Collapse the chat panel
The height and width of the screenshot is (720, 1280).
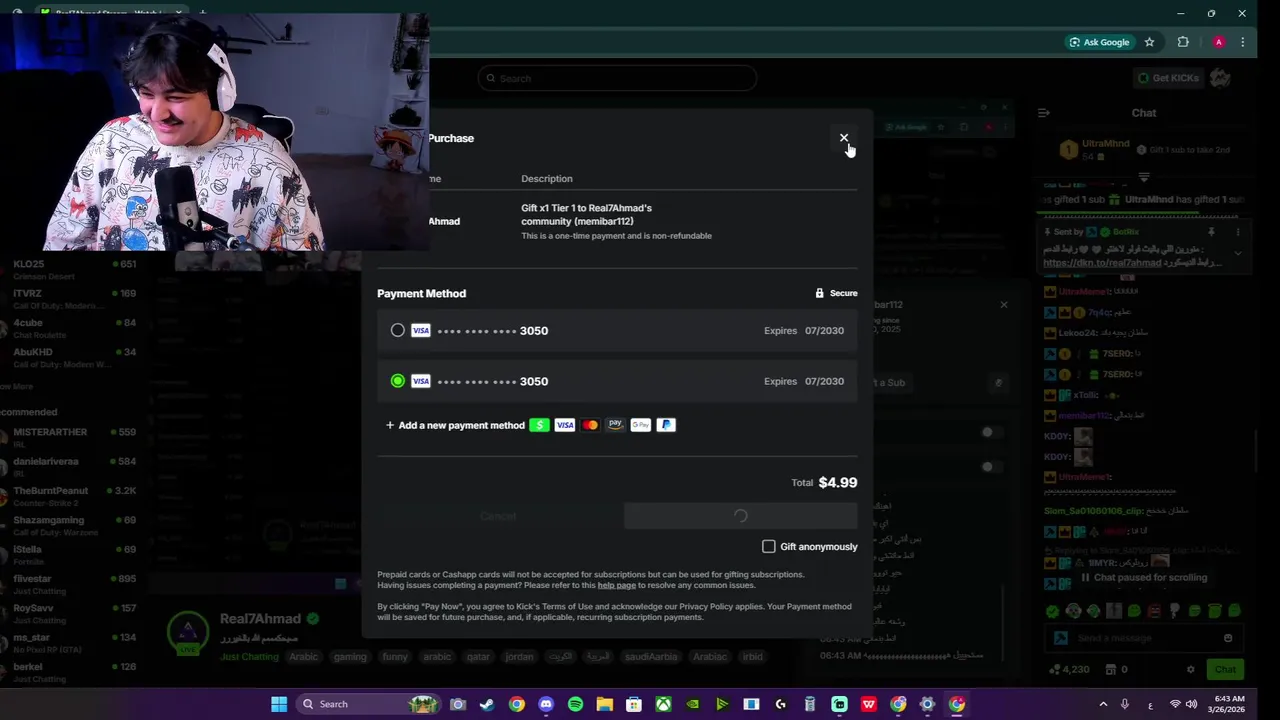point(1043,113)
